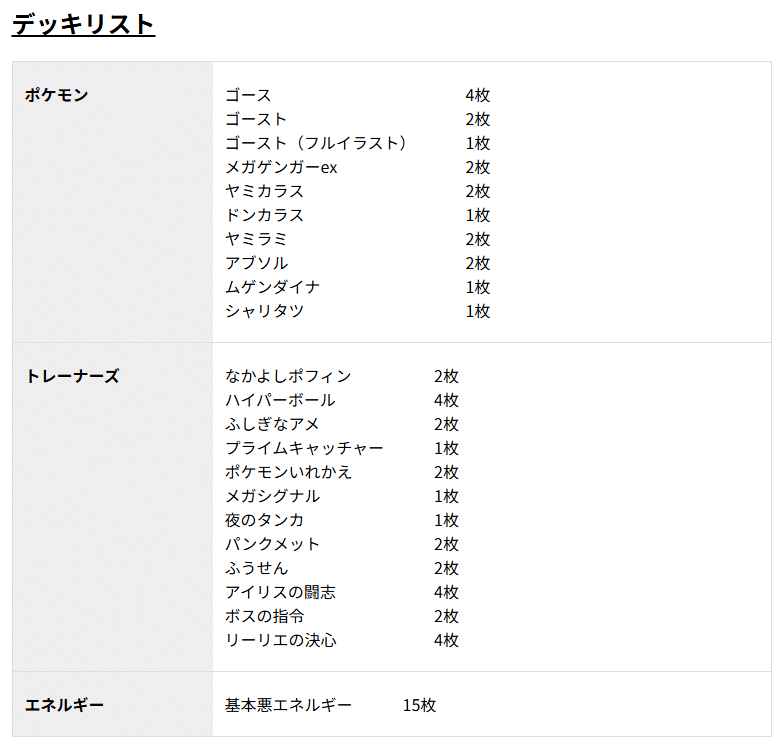
Task: Click the シャリタツ entry
Action: [x=264, y=311]
